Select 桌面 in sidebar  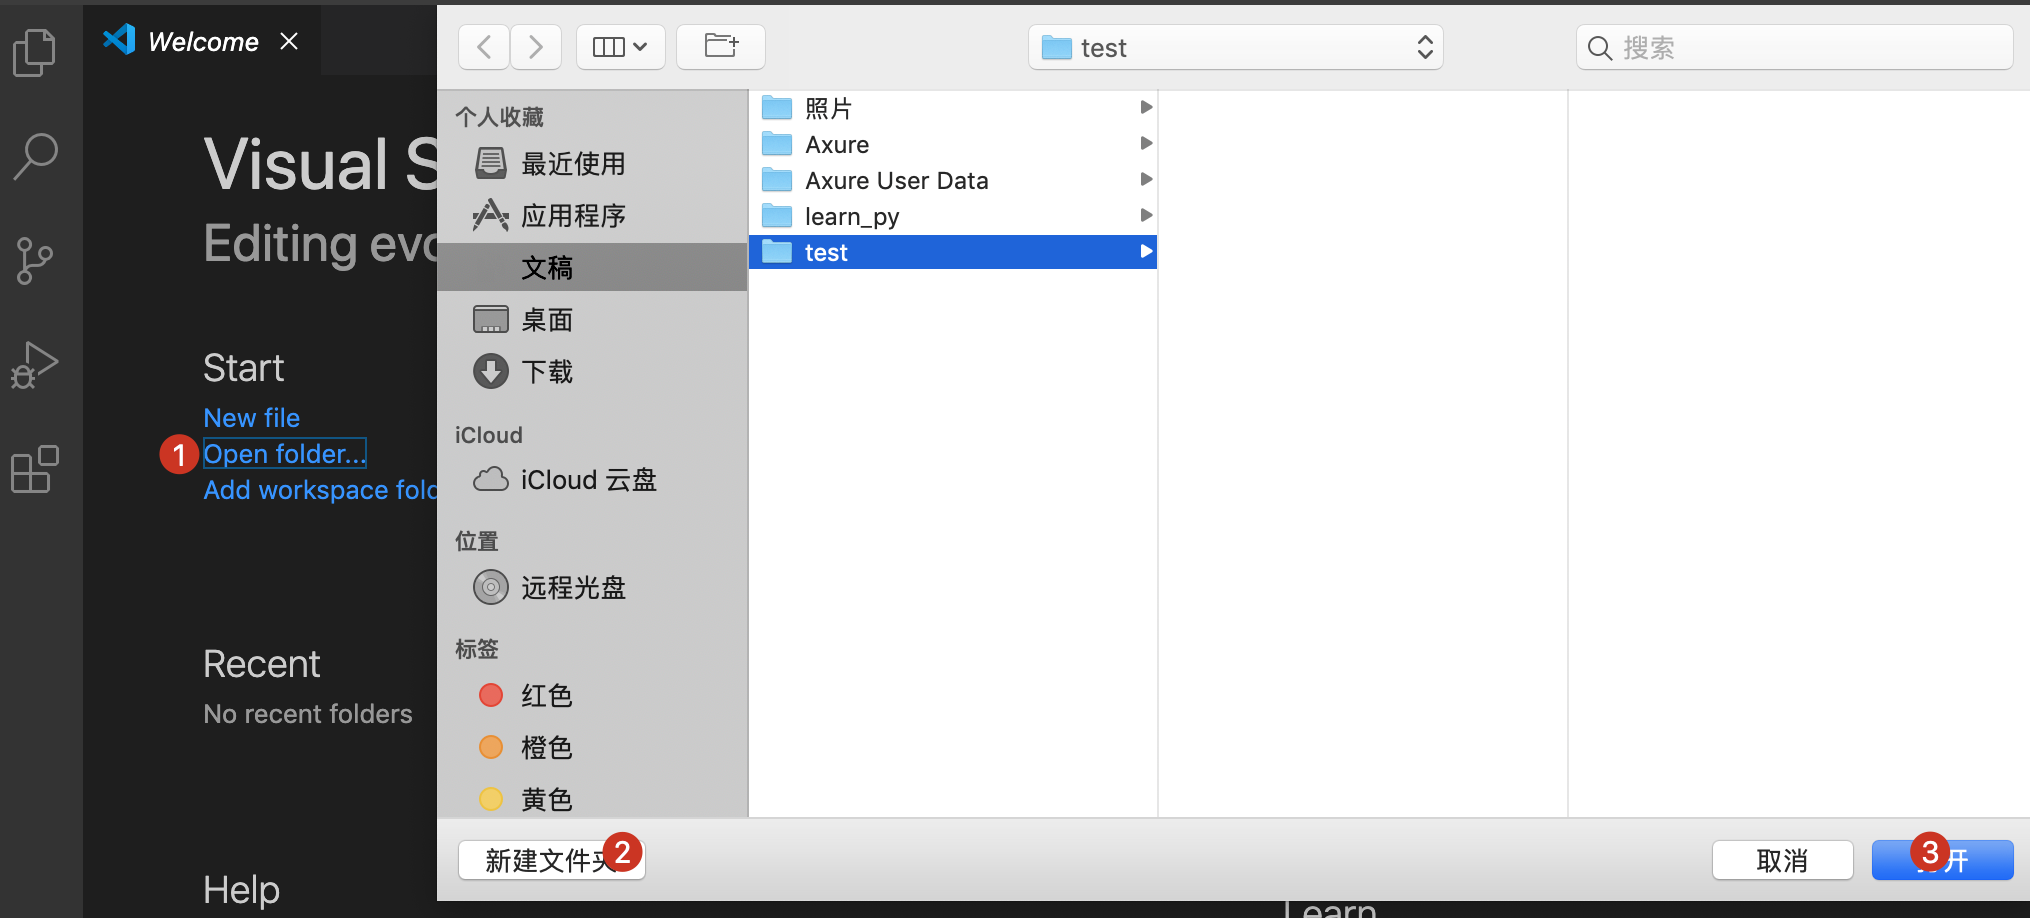point(592,320)
